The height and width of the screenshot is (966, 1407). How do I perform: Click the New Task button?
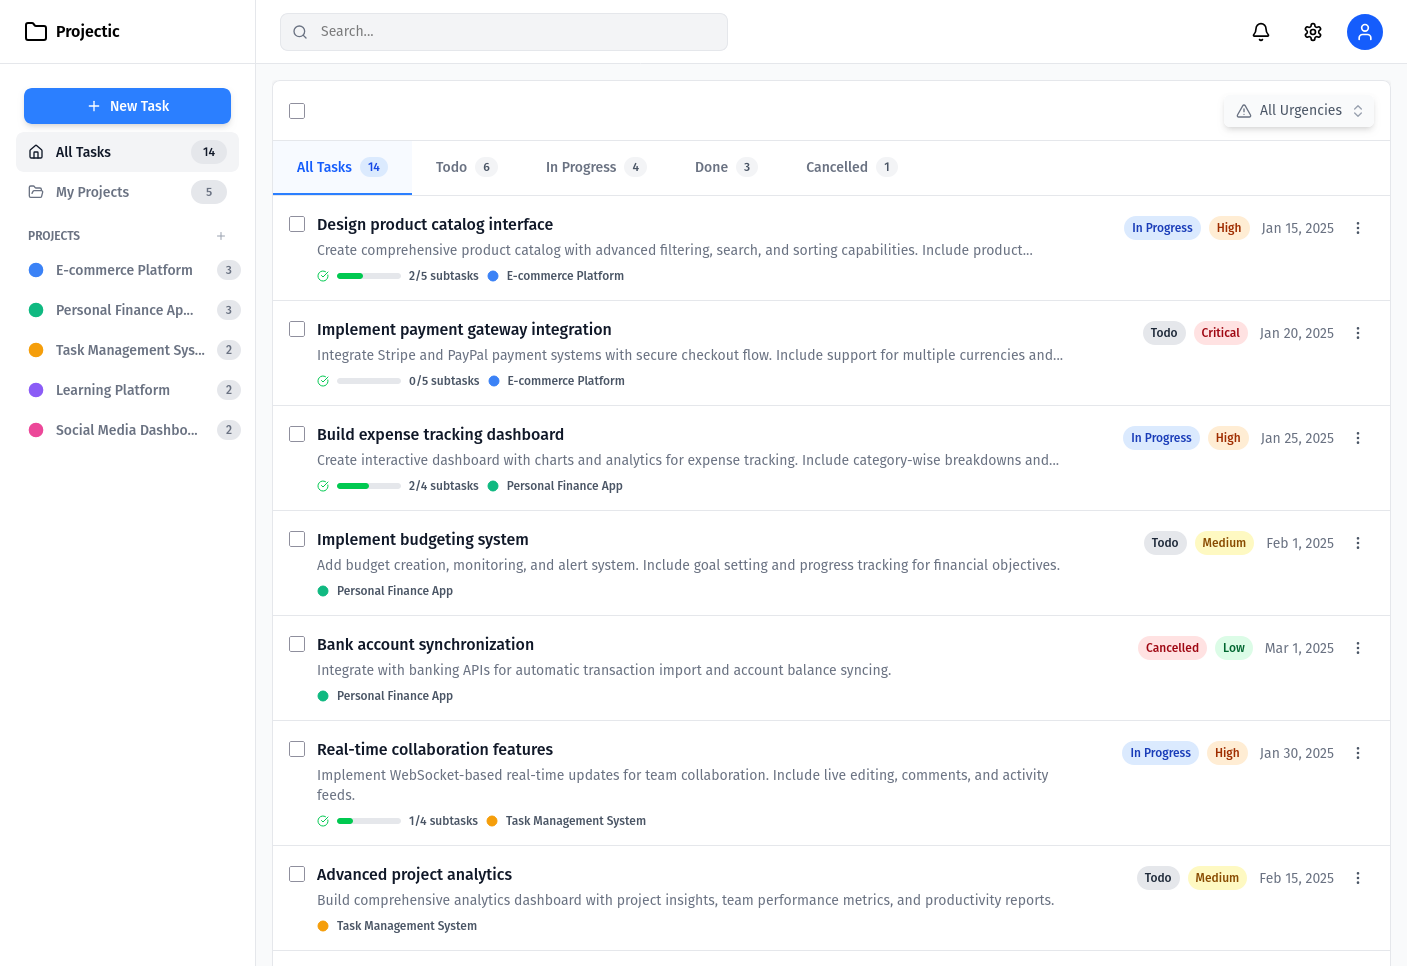coord(127,106)
